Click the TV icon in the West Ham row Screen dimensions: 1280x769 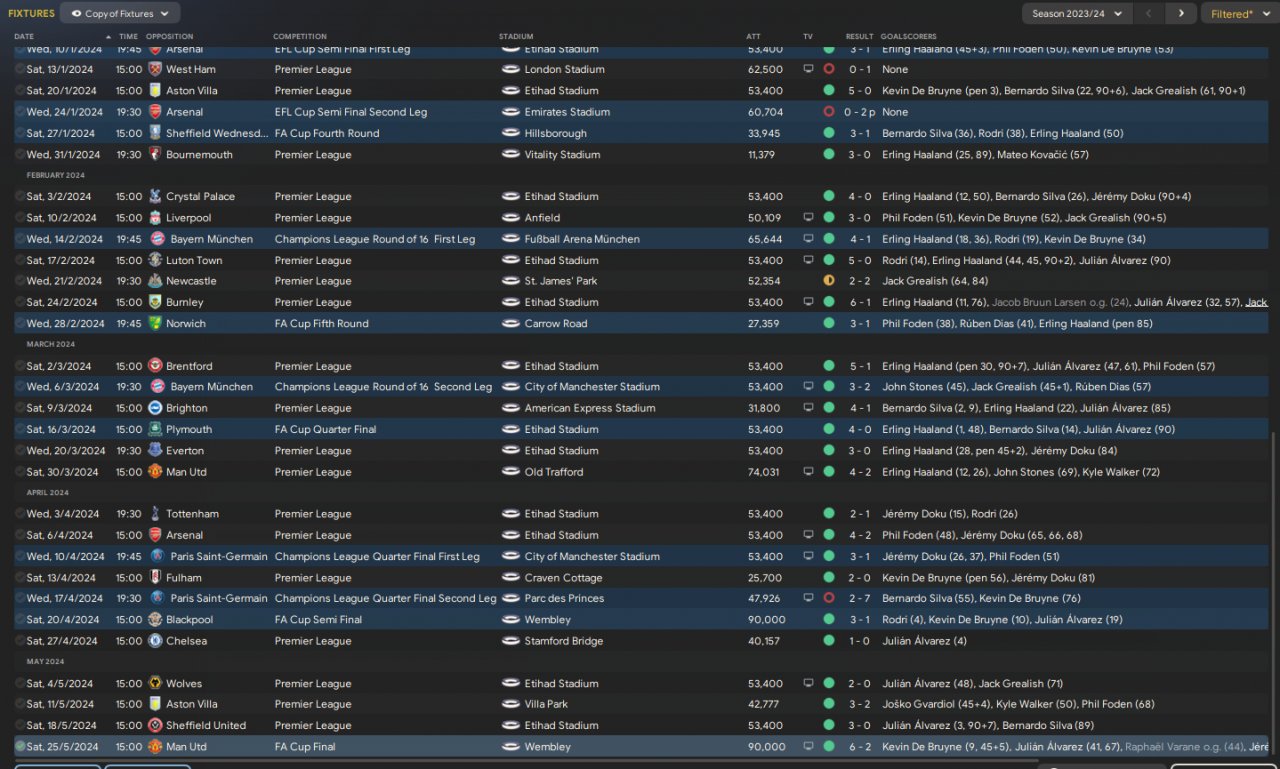[x=808, y=70]
